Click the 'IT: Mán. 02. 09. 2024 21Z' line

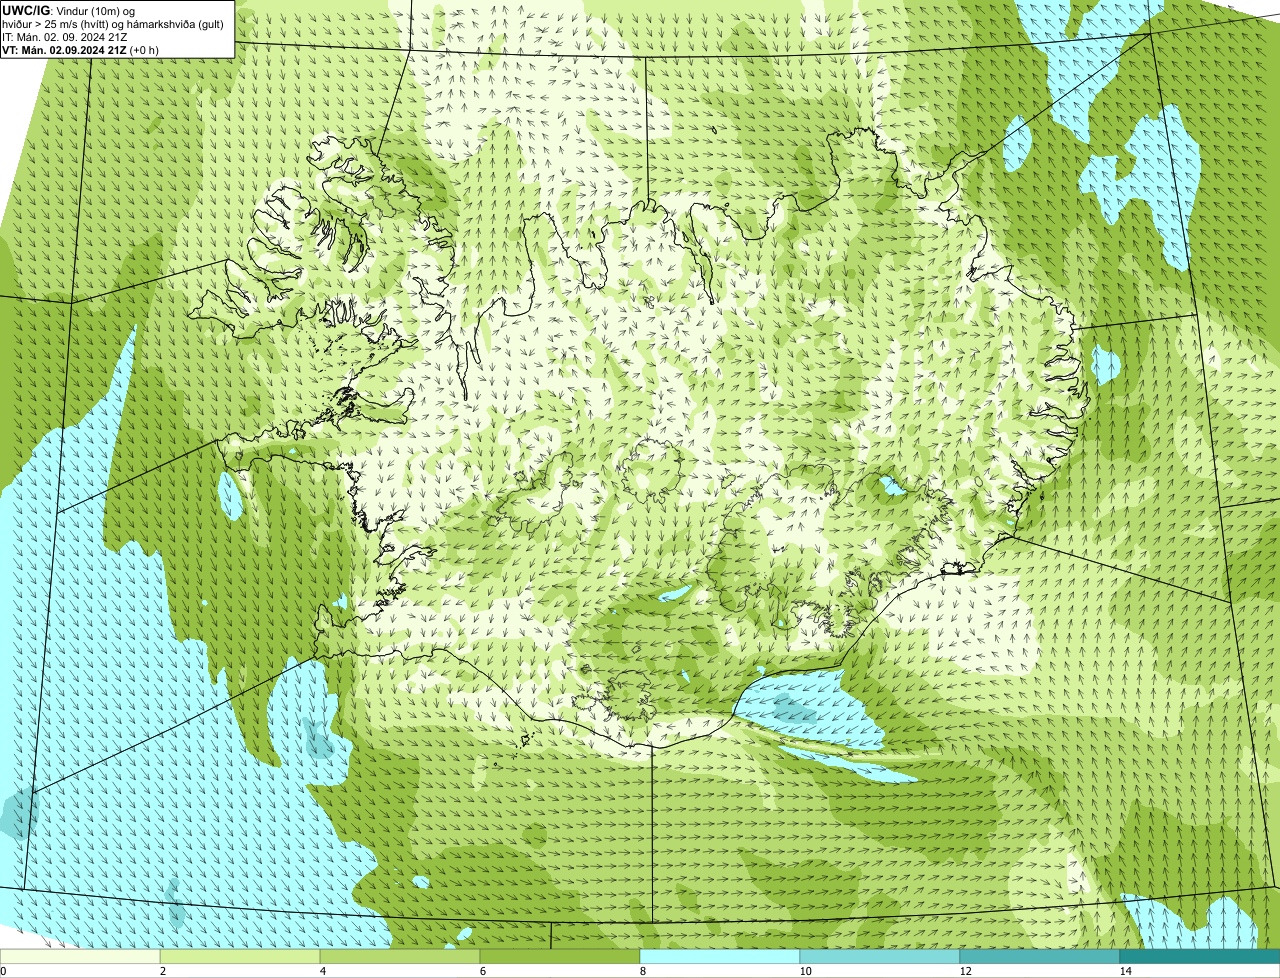tap(65, 37)
